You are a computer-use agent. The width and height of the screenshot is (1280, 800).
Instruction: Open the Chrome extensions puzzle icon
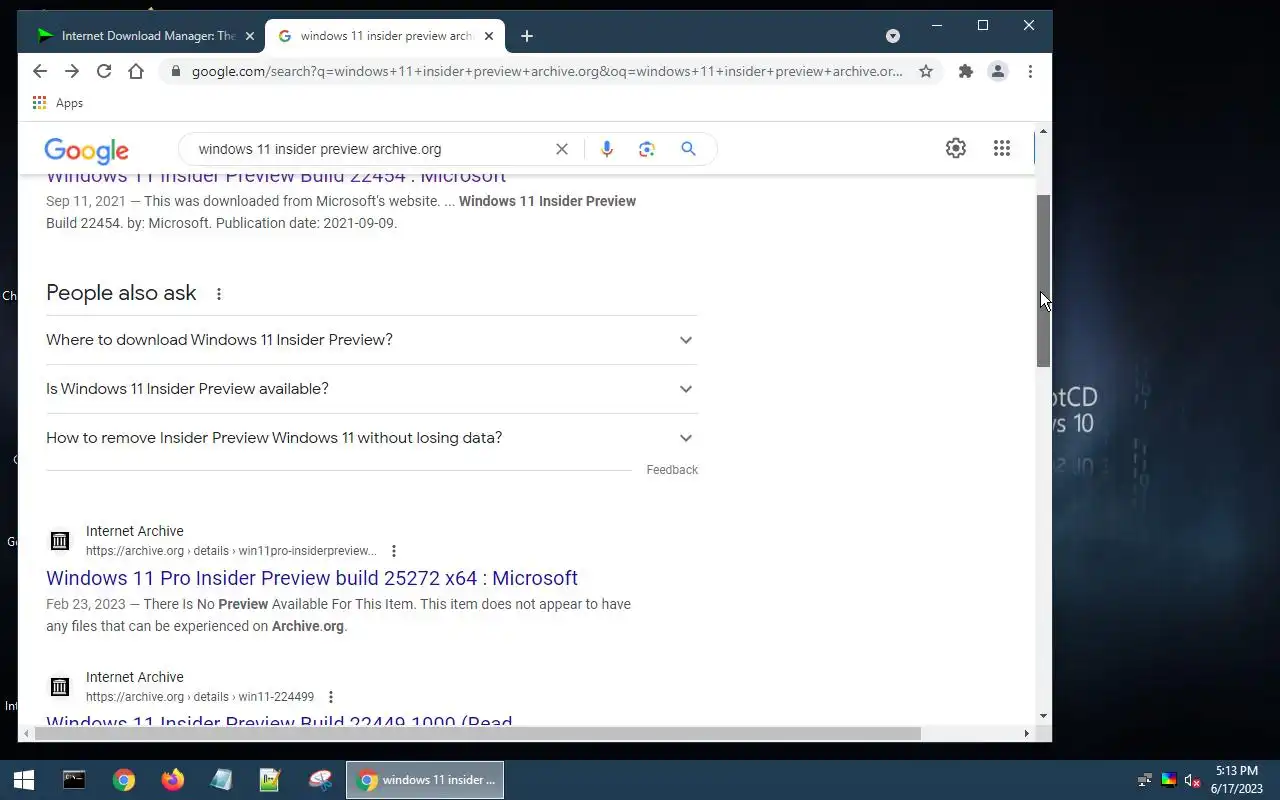pos(966,71)
